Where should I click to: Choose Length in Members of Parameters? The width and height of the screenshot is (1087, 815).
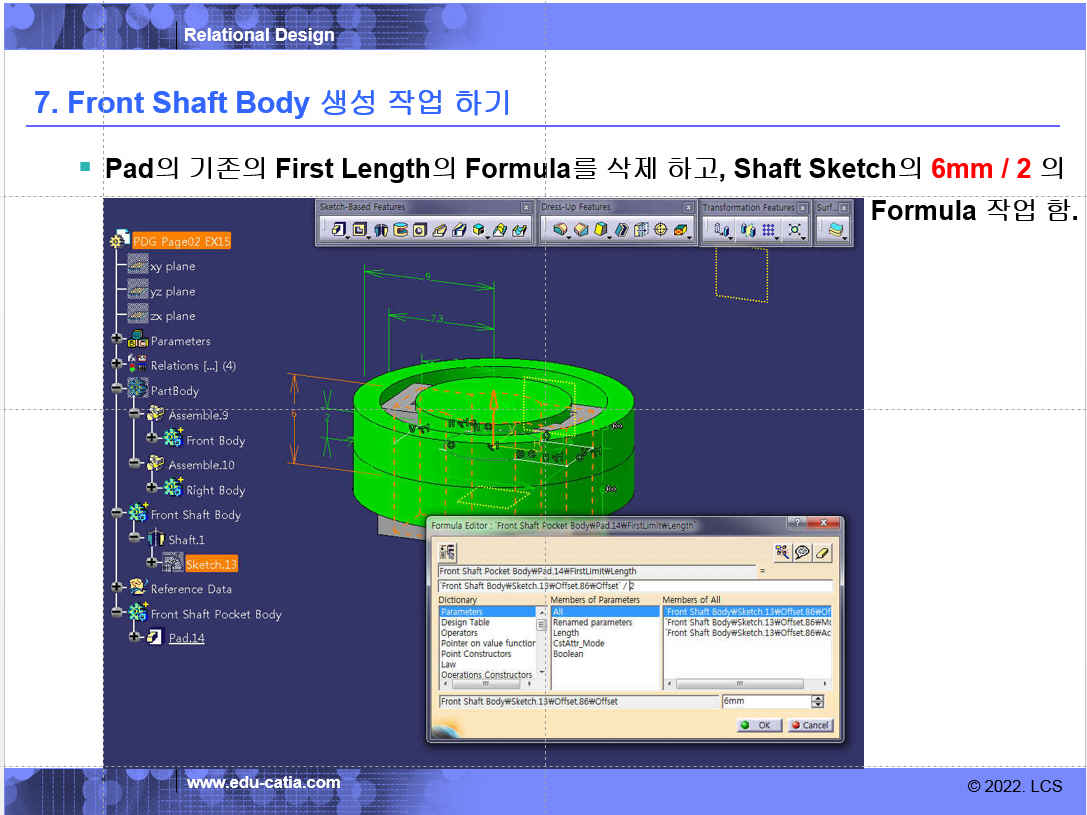point(565,633)
